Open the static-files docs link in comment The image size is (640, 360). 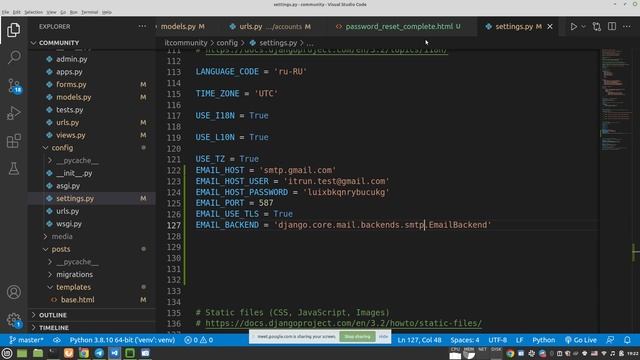tap(343, 323)
